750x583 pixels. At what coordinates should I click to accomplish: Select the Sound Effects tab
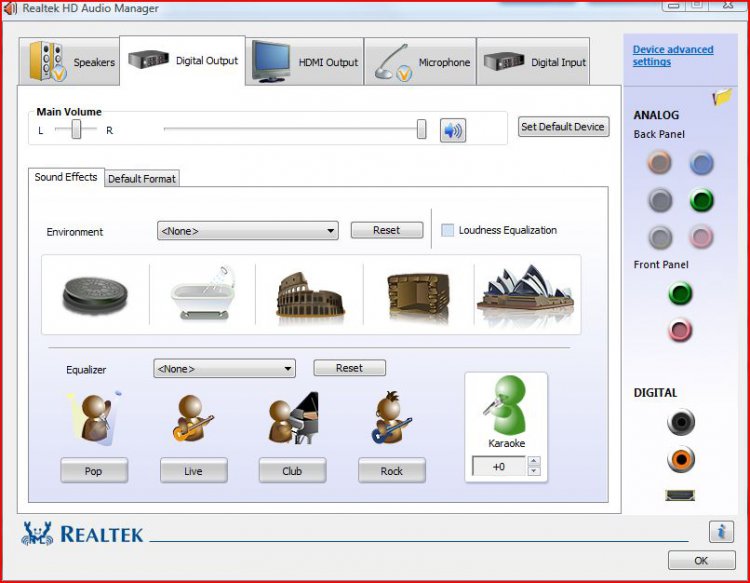66,177
